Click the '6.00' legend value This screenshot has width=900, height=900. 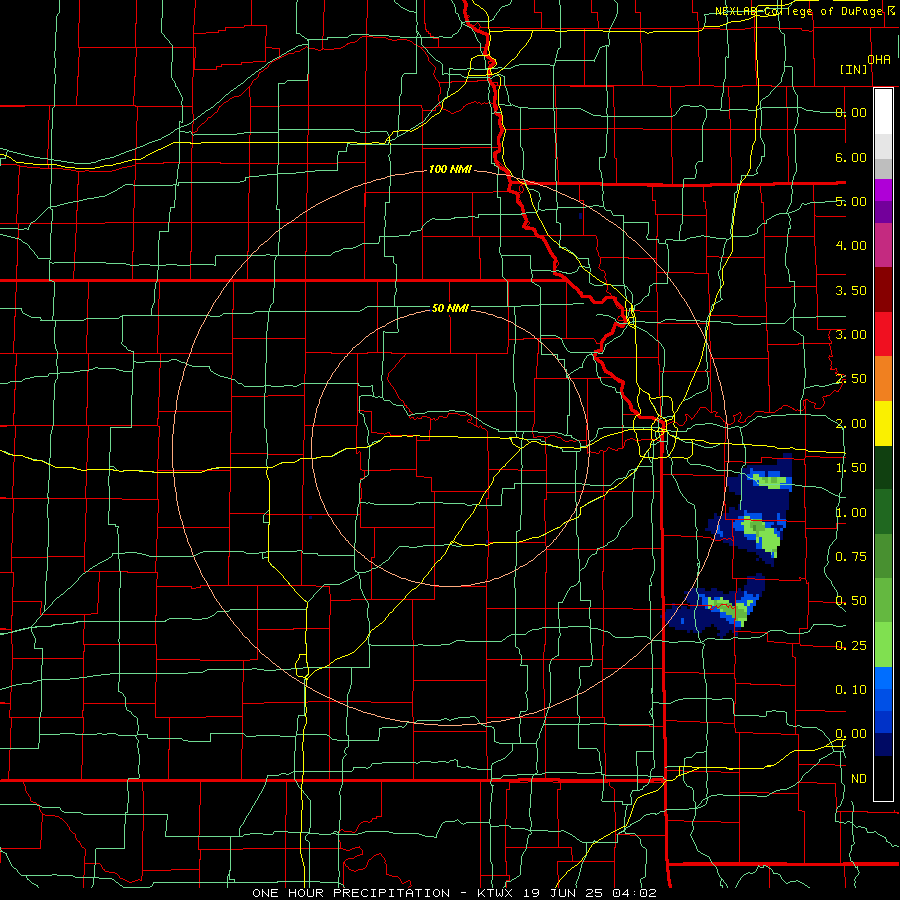pyautogui.click(x=851, y=157)
